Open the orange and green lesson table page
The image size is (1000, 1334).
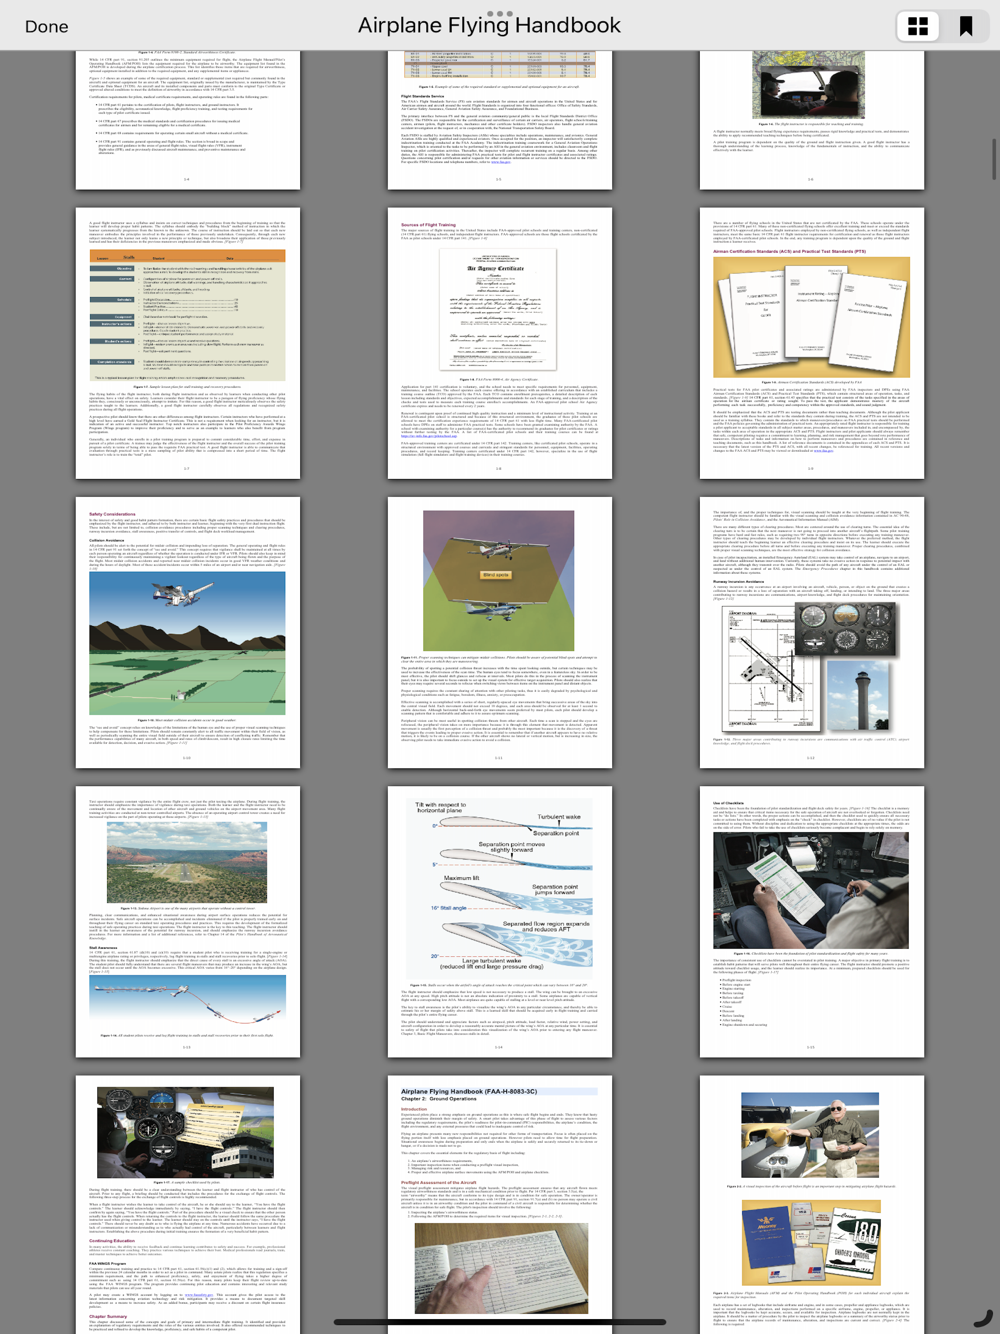[188, 343]
